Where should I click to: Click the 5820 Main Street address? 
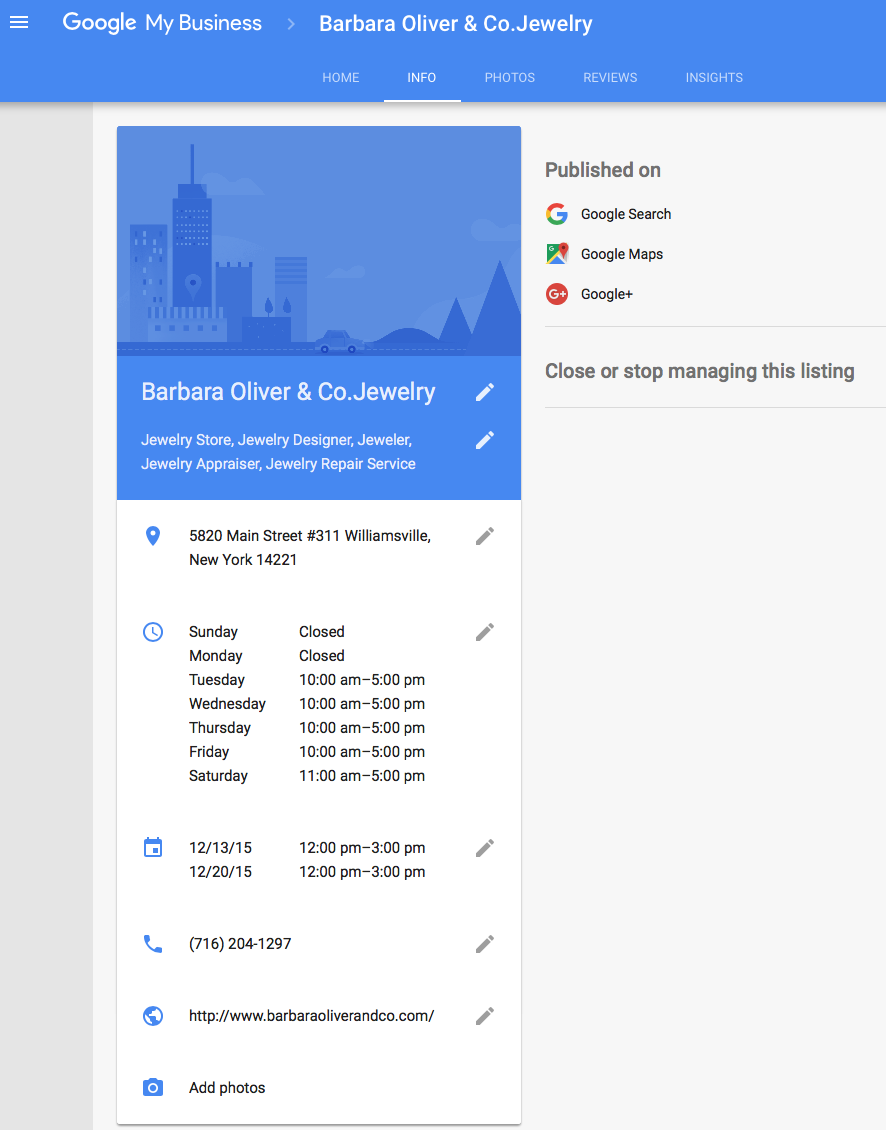click(x=310, y=548)
